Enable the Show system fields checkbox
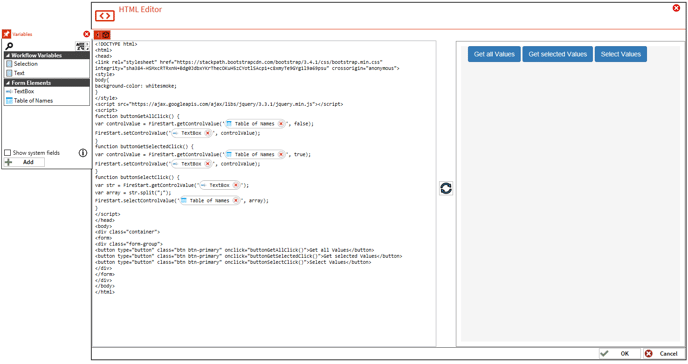 [7, 153]
